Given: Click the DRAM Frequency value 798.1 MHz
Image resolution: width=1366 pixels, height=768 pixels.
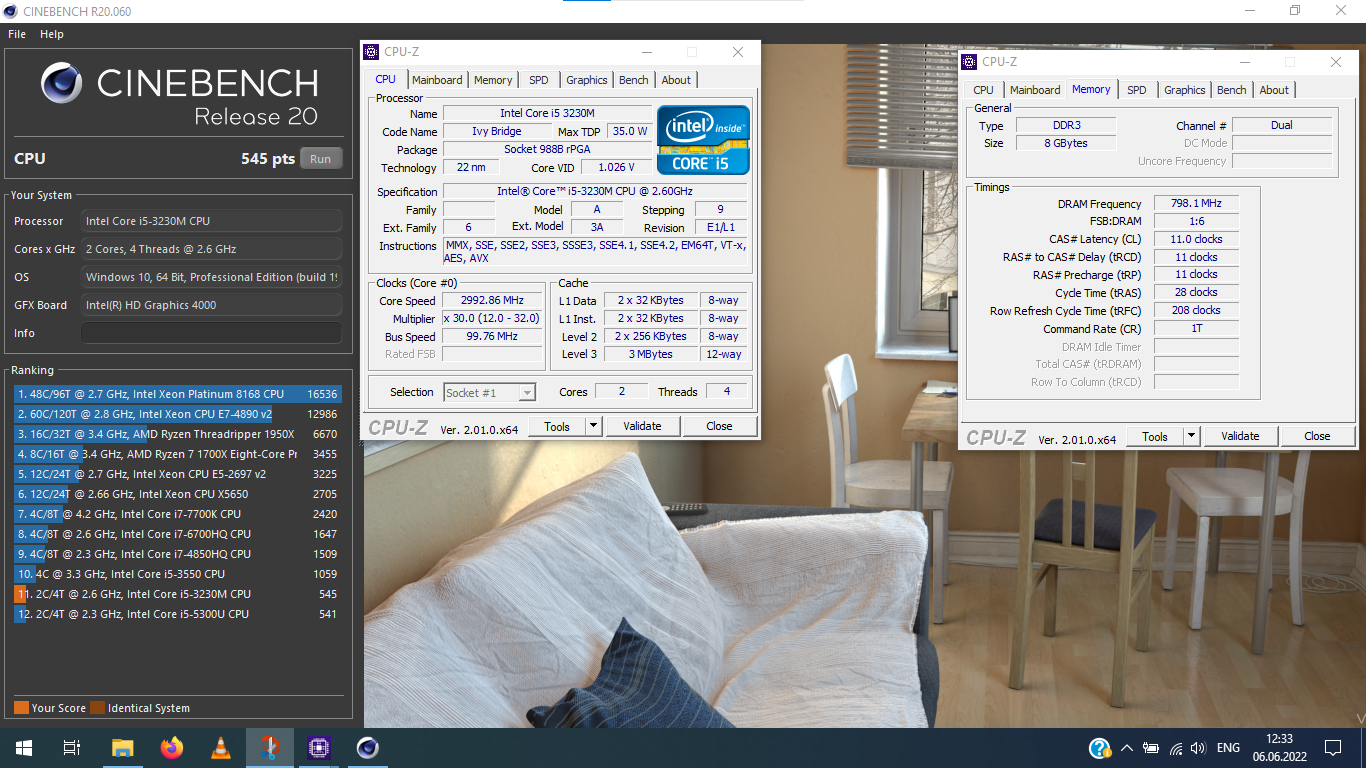Looking at the screenshot, I should click(x=1196, y=203).
